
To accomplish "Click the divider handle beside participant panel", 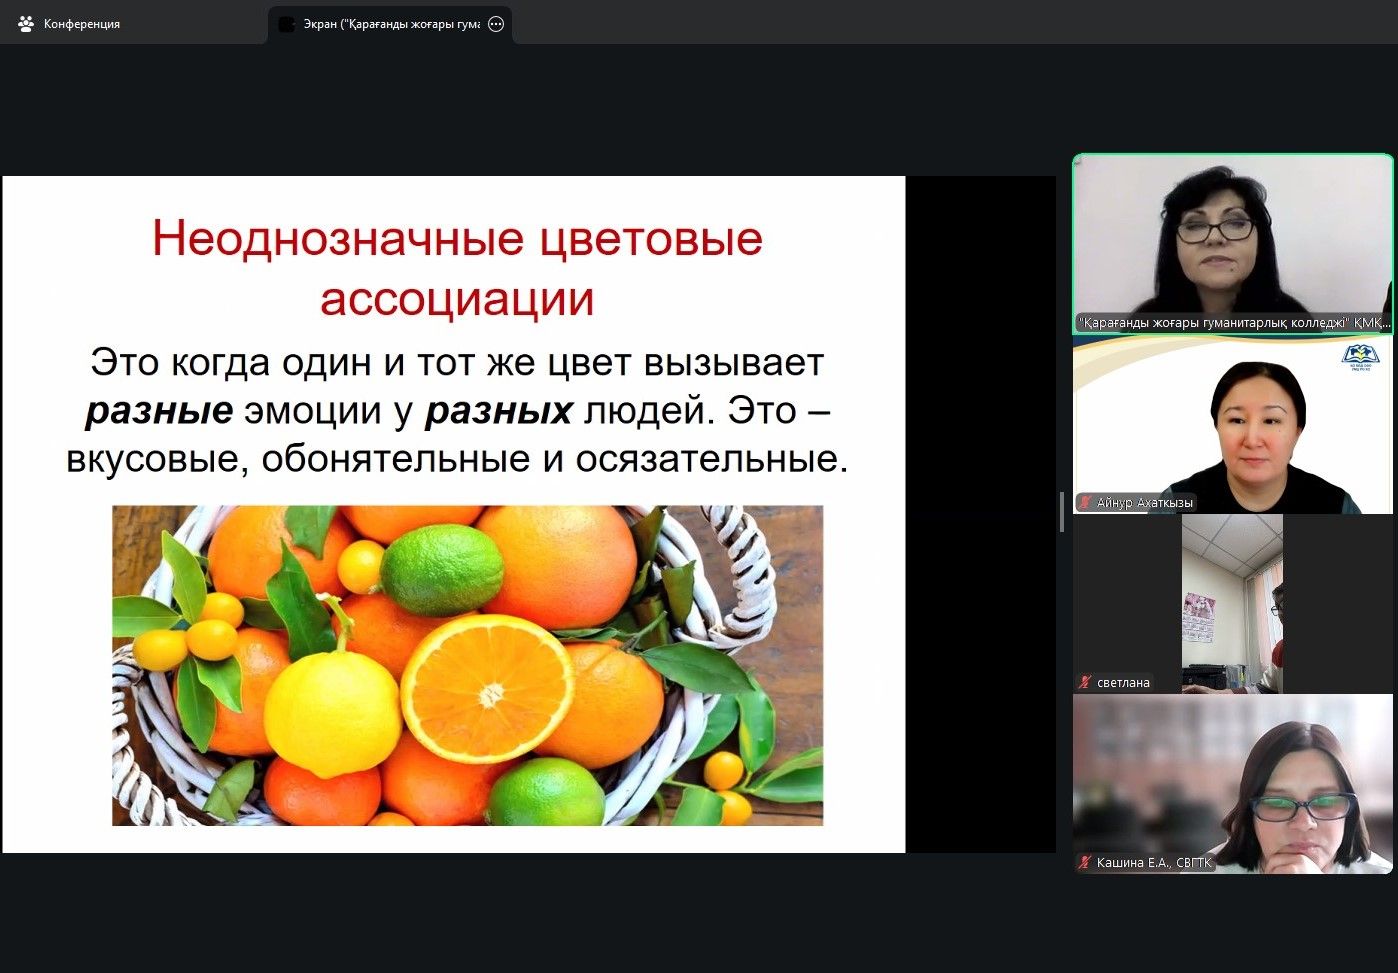I will pos(1062,512).
